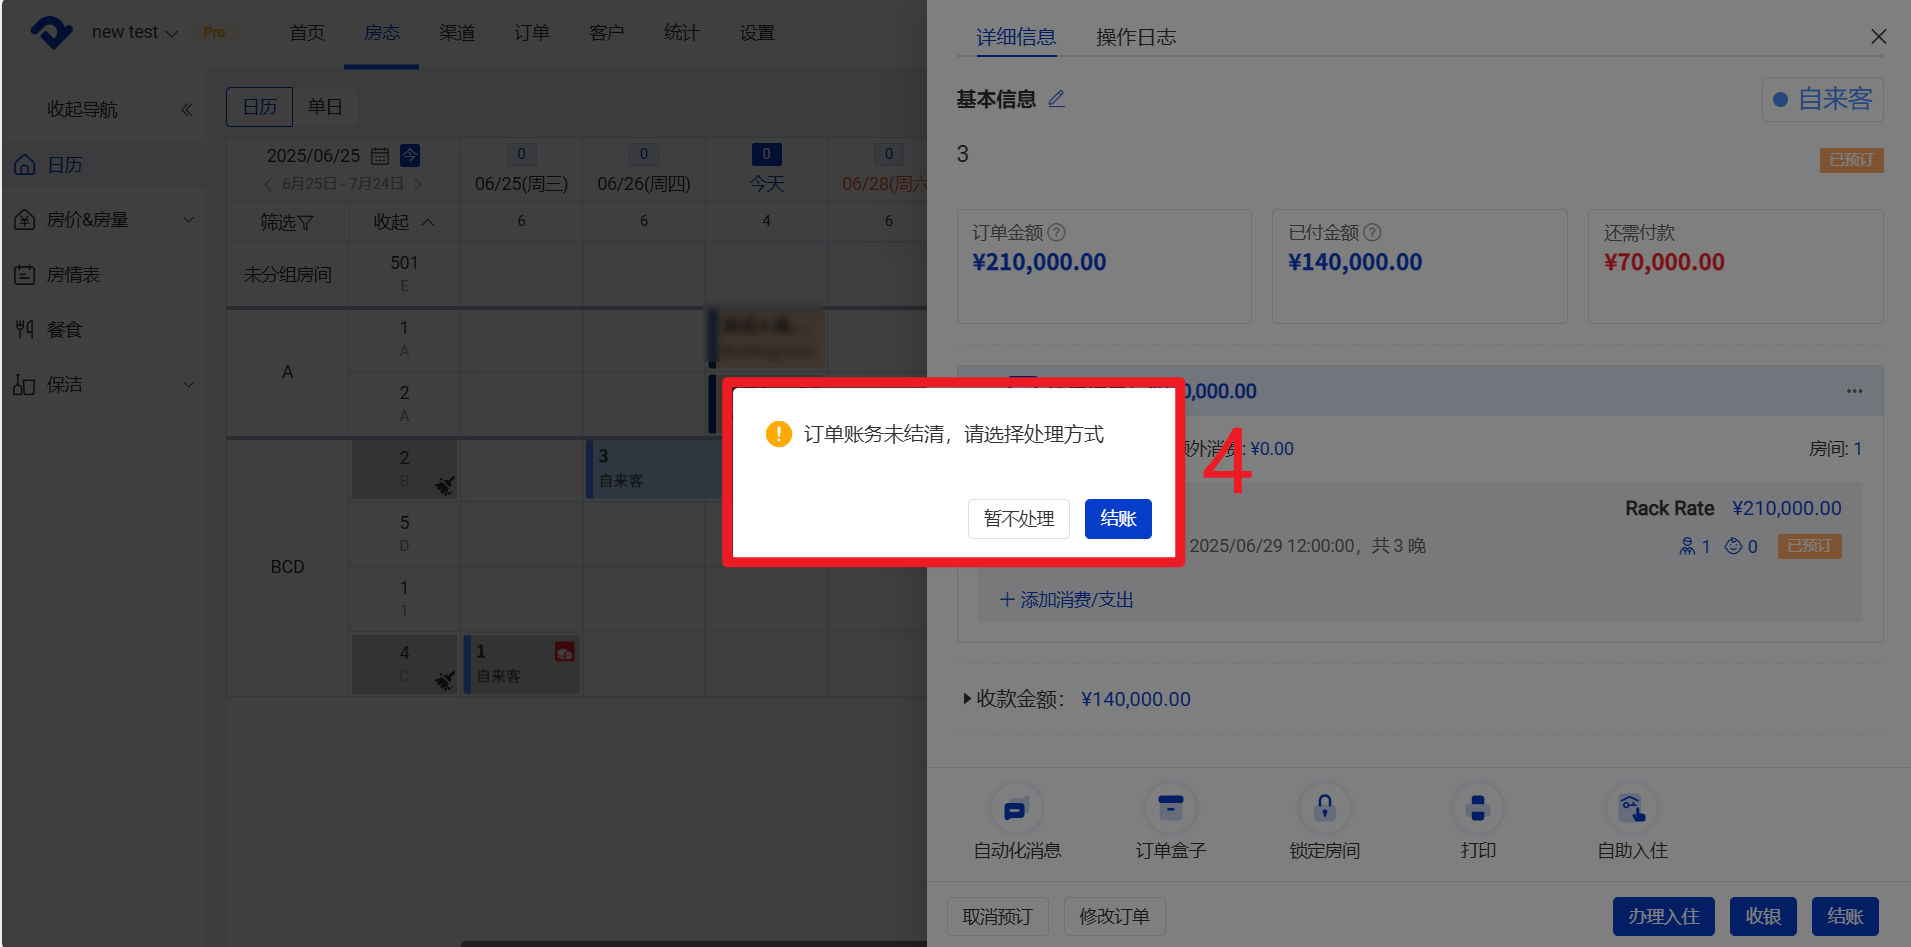
Task: Edit 基本信息 with the pencil icon
Action: coord(1056,99)
